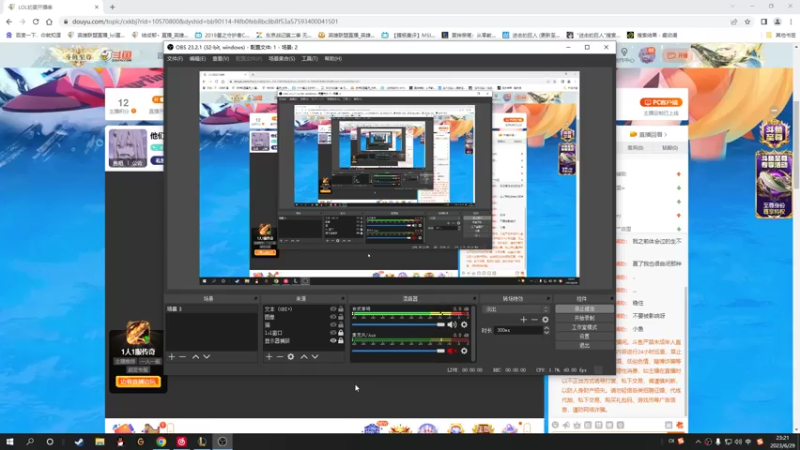Toggle lock on LoL窗口 source
The width and height of the screenshot is (800, 450).
click(341, 333)
